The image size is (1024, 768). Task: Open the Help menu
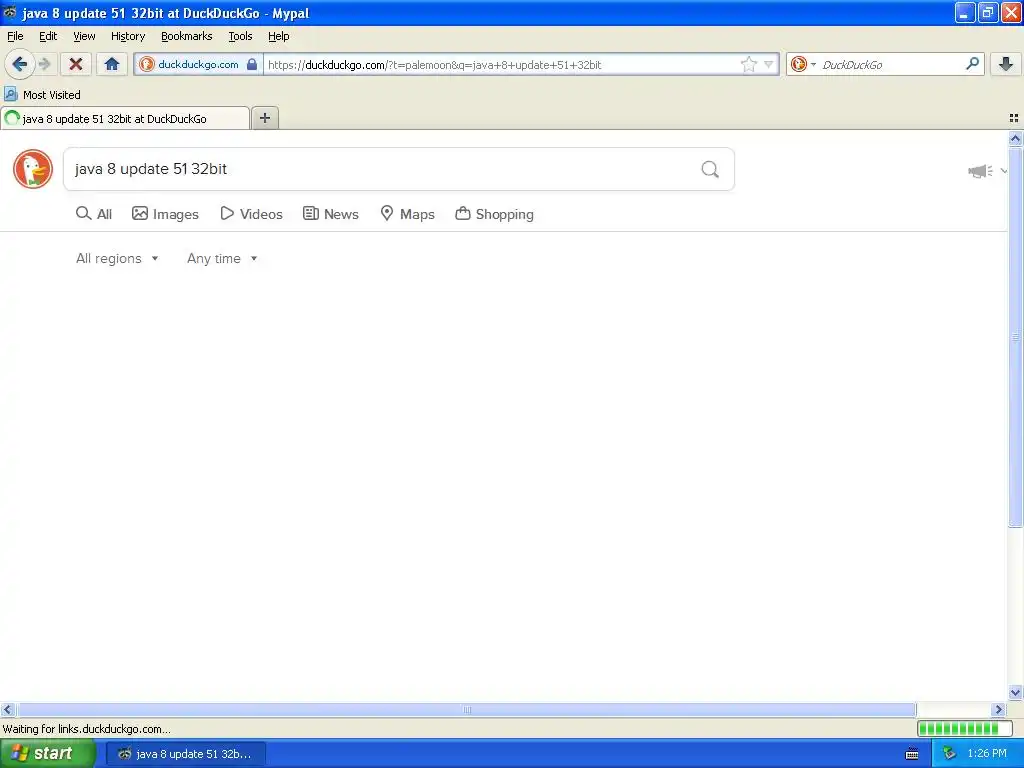click(279, 36)
